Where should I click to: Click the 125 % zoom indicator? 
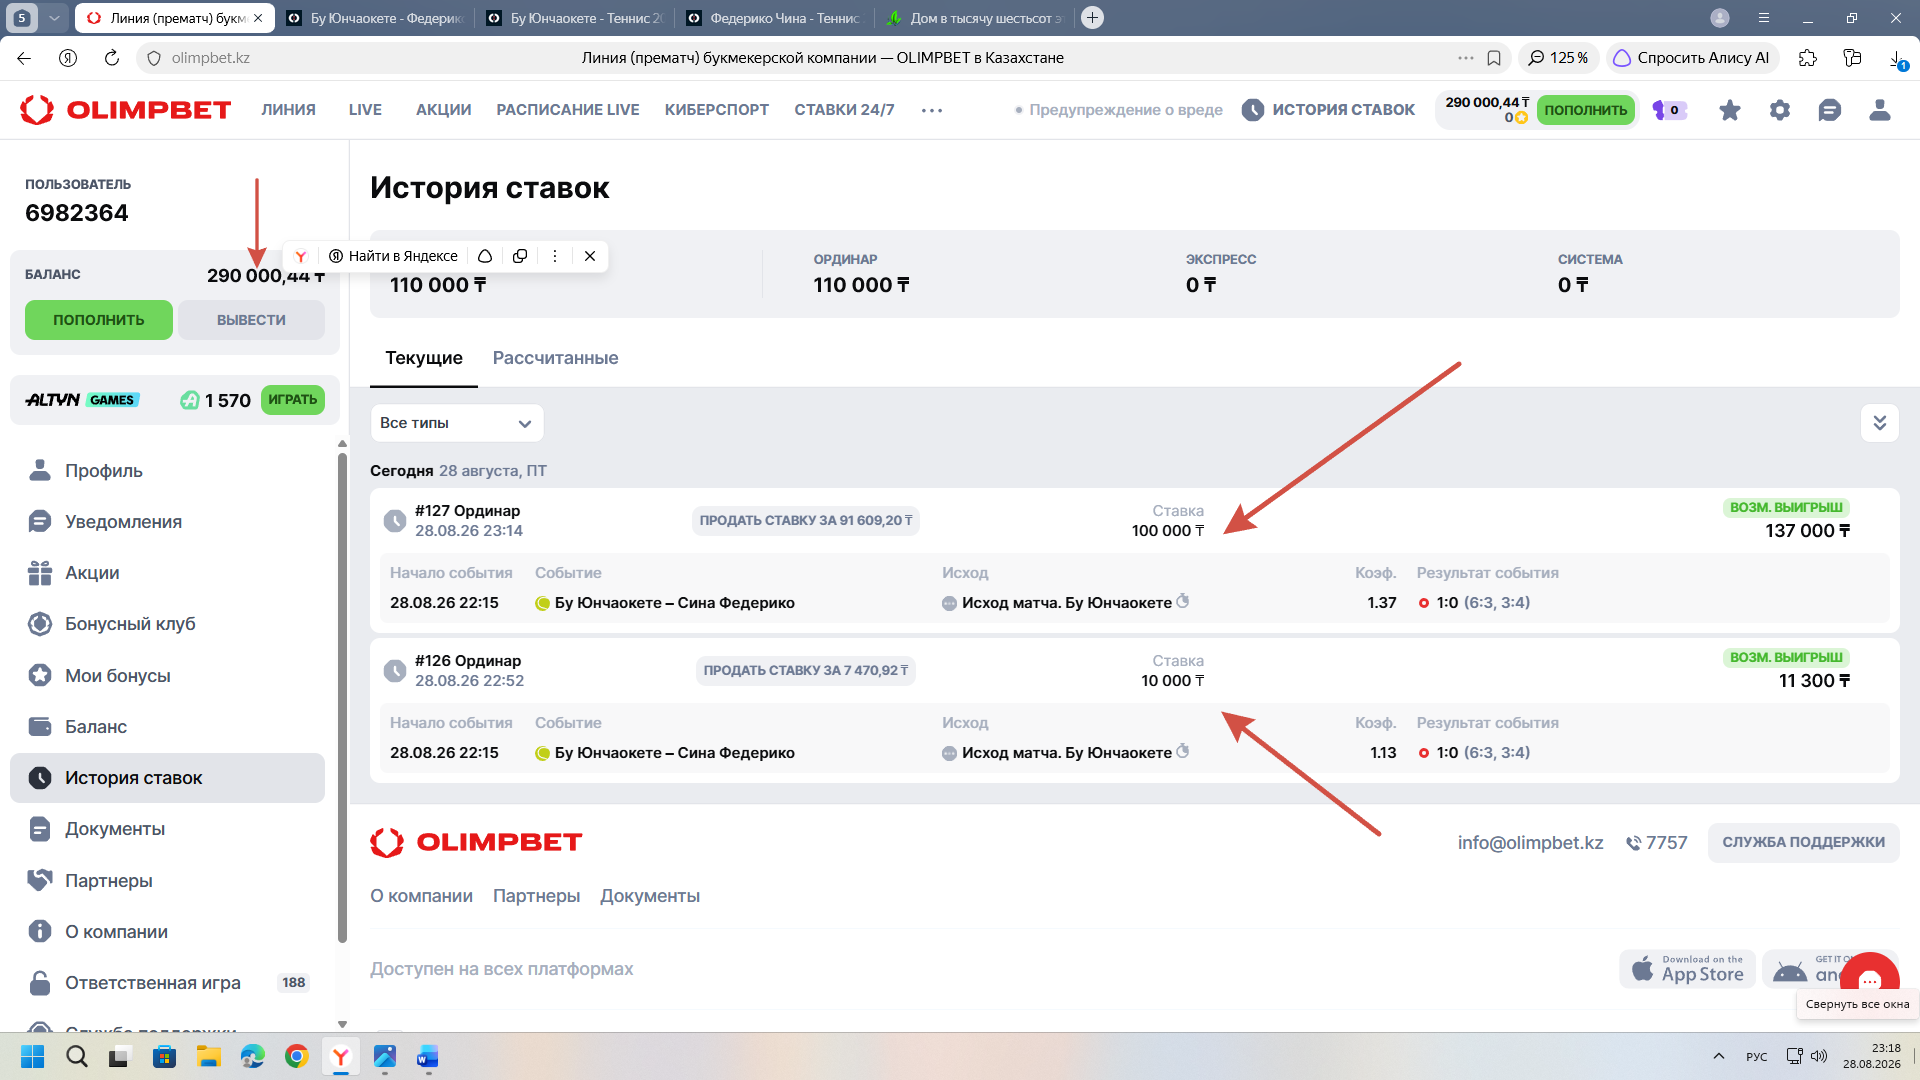pos(1558,58)
